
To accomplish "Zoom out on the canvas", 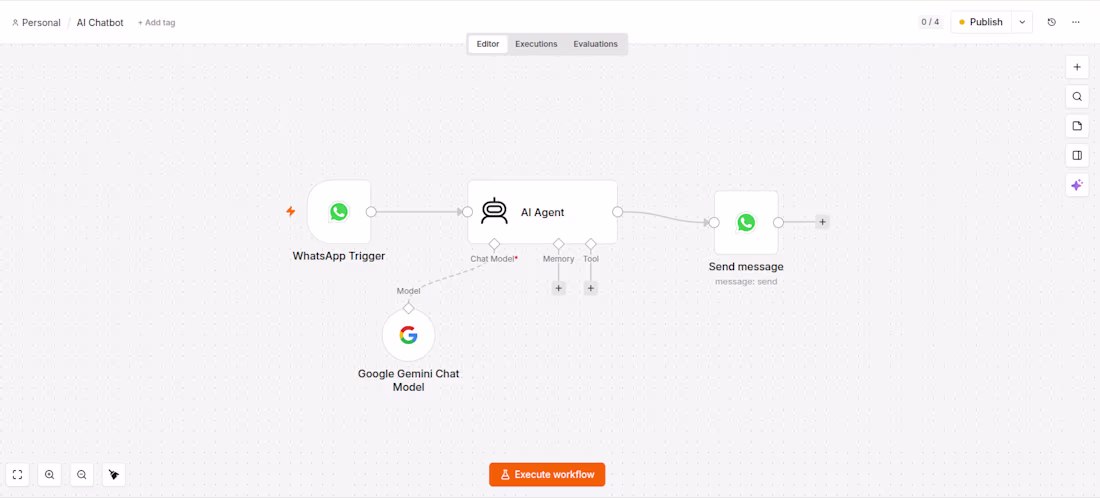I will (82, 475).
